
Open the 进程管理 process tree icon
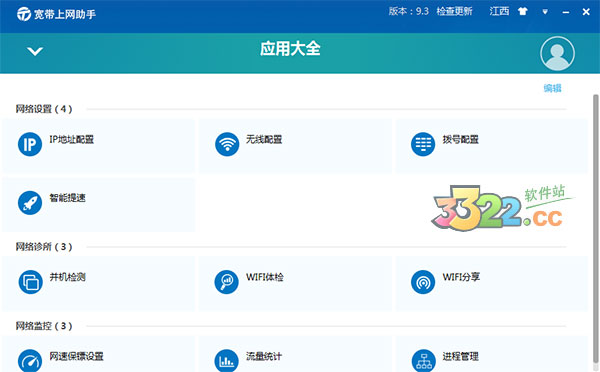pos(424,361)
